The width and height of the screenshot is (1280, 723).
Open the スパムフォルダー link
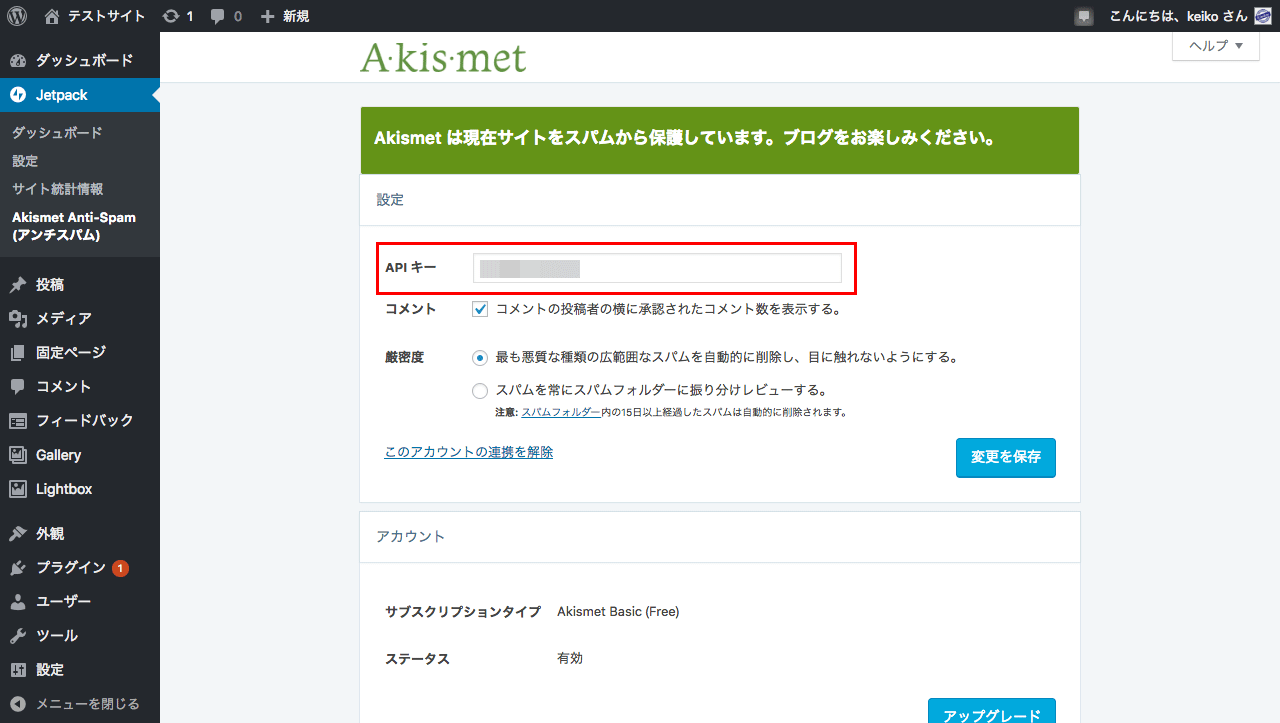(x=561, y=412)
